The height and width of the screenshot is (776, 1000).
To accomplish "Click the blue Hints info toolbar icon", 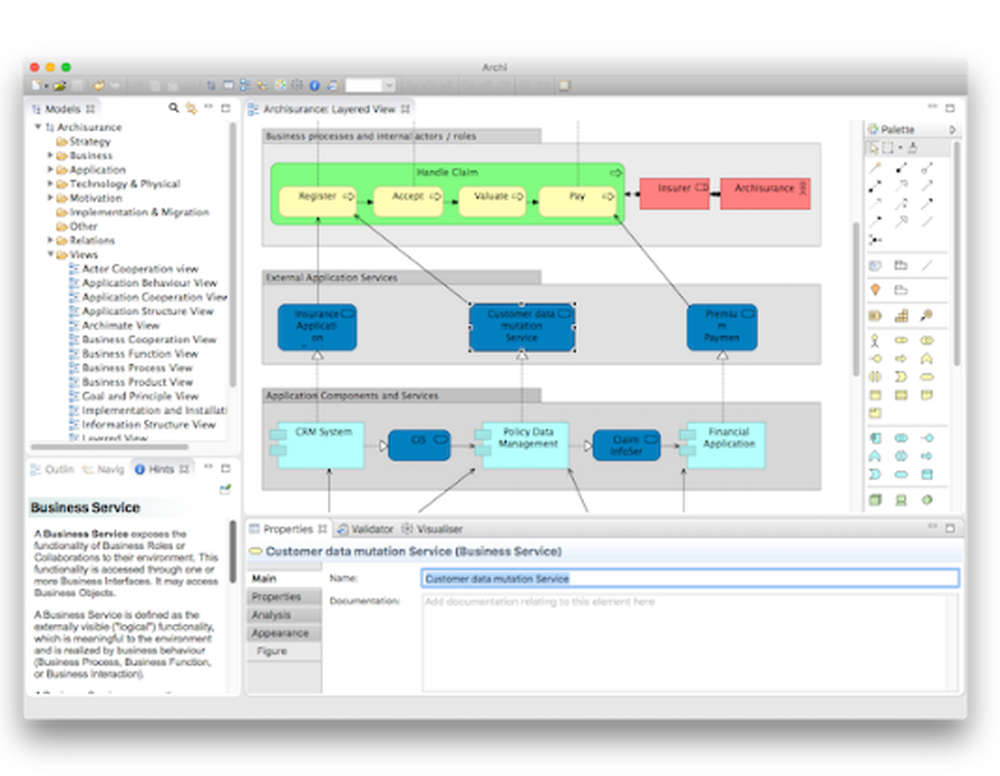I will click(314, 85).
